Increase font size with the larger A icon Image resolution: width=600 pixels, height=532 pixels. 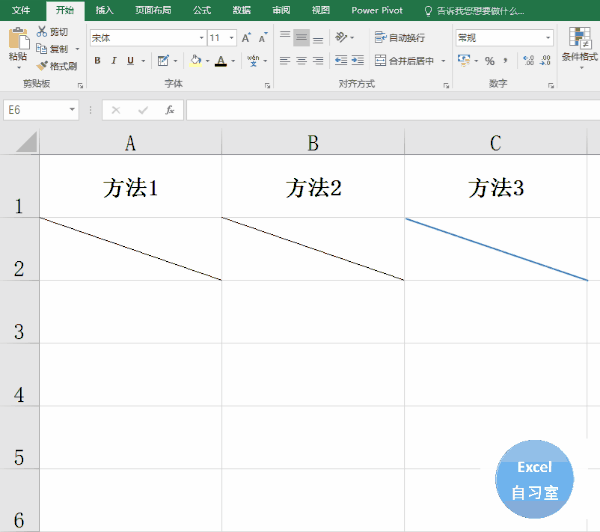246,38
